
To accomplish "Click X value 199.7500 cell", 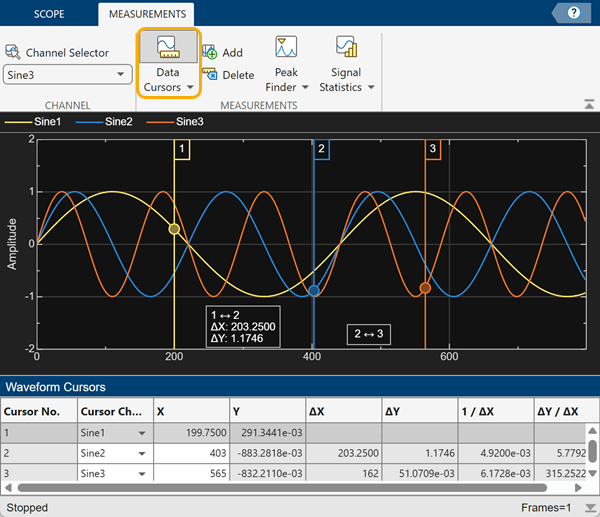I will pos(191,433).
